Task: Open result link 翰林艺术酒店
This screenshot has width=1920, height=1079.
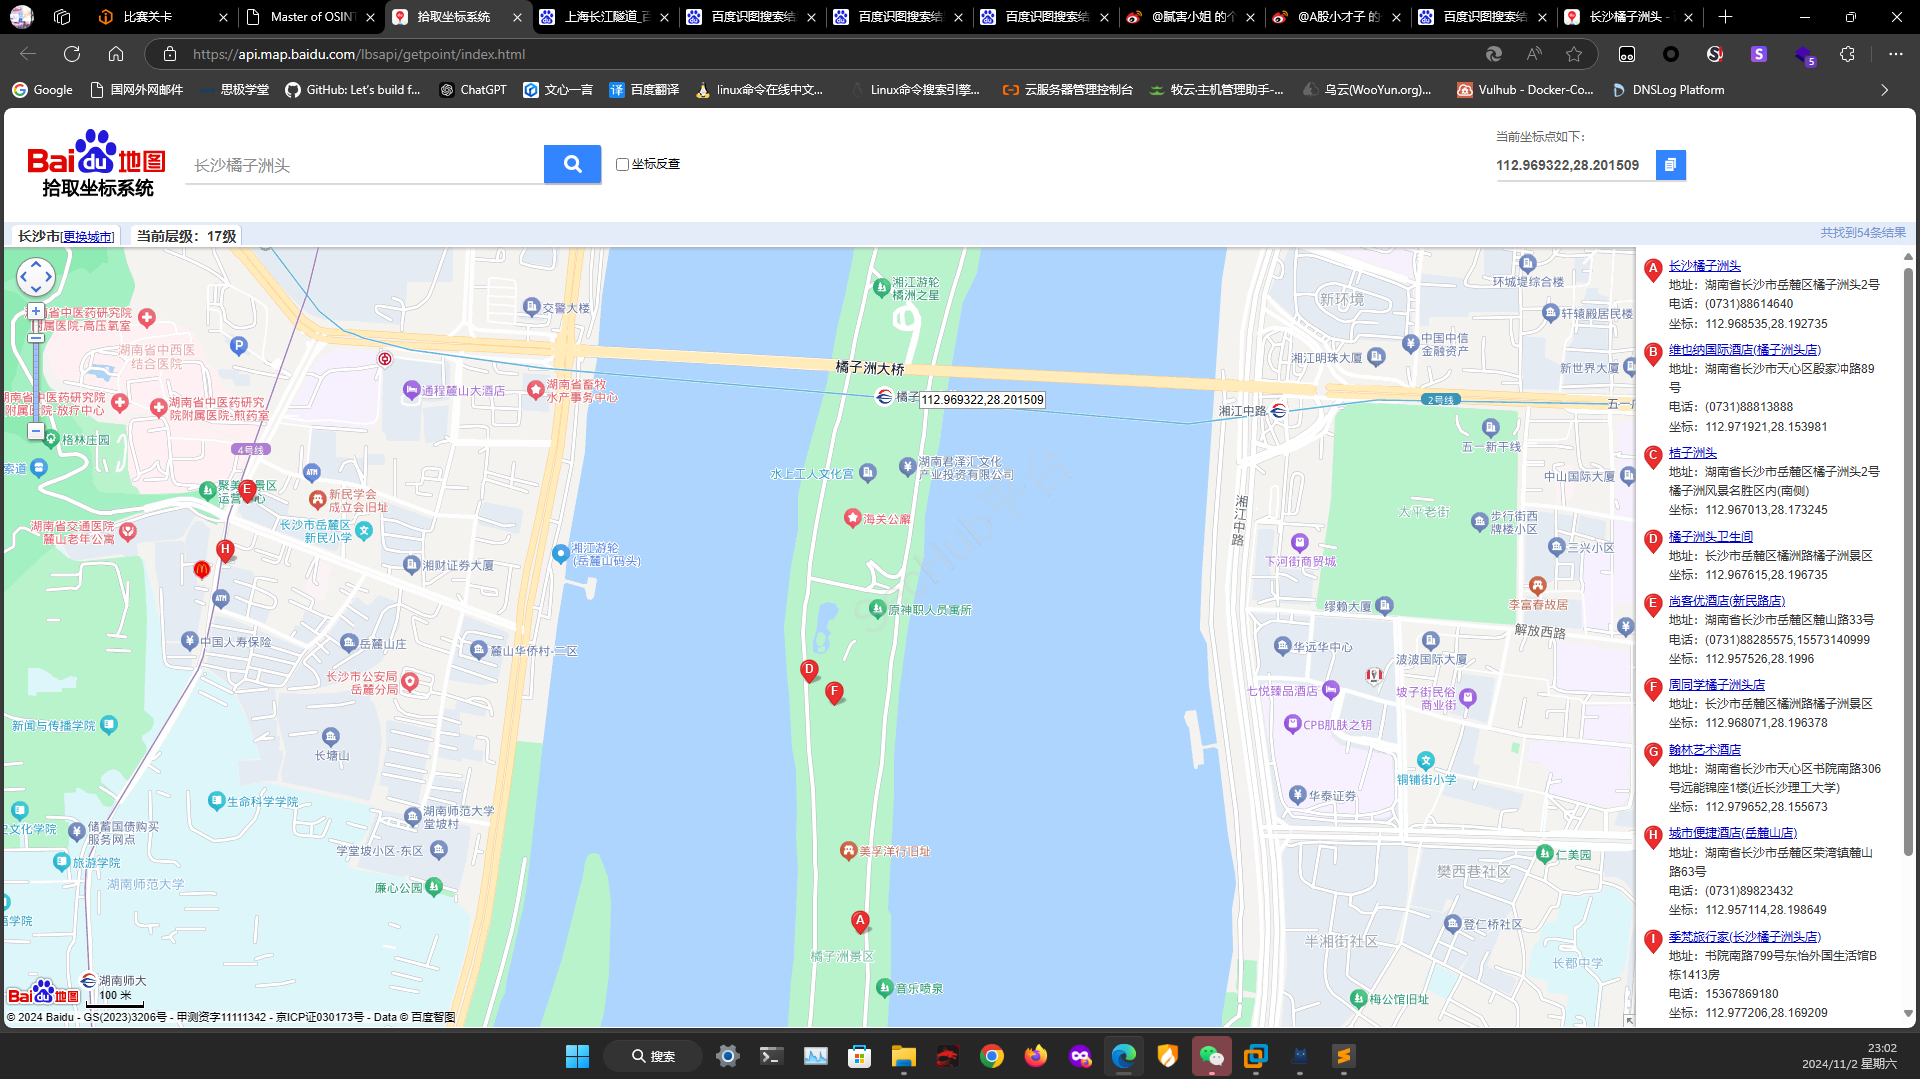Action: pyautogui.click(x=1704, y=750)
